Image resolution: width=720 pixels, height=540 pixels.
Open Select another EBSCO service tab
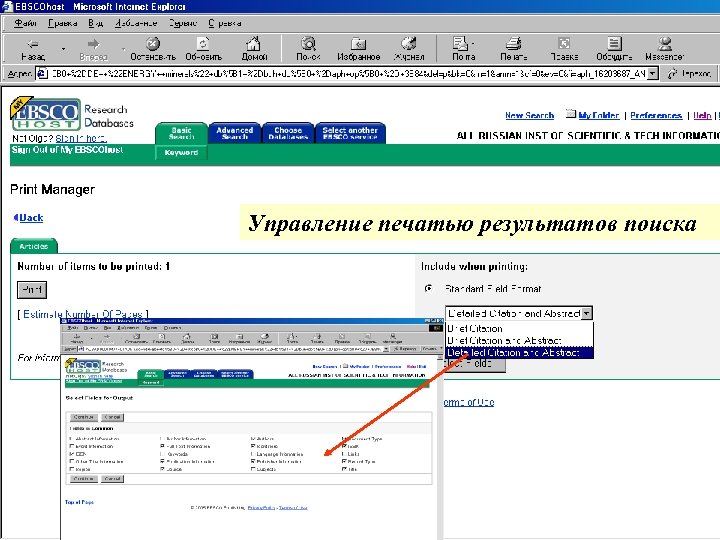pyautogui.click(x=350, y=133)
